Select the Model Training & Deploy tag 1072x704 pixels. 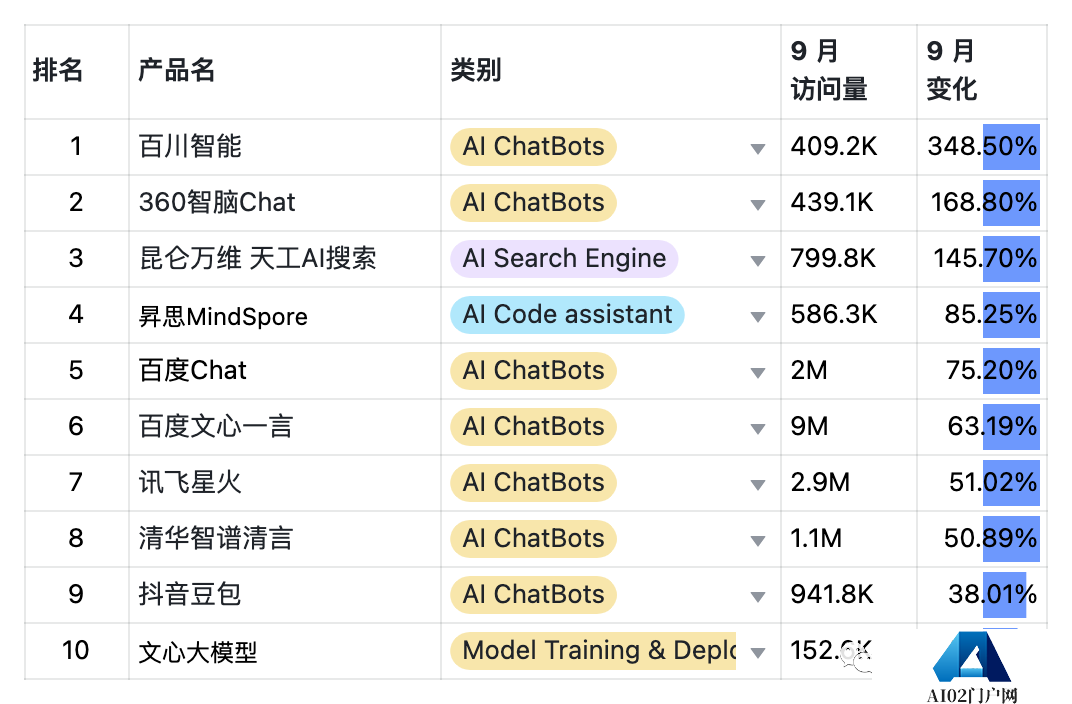593,651
